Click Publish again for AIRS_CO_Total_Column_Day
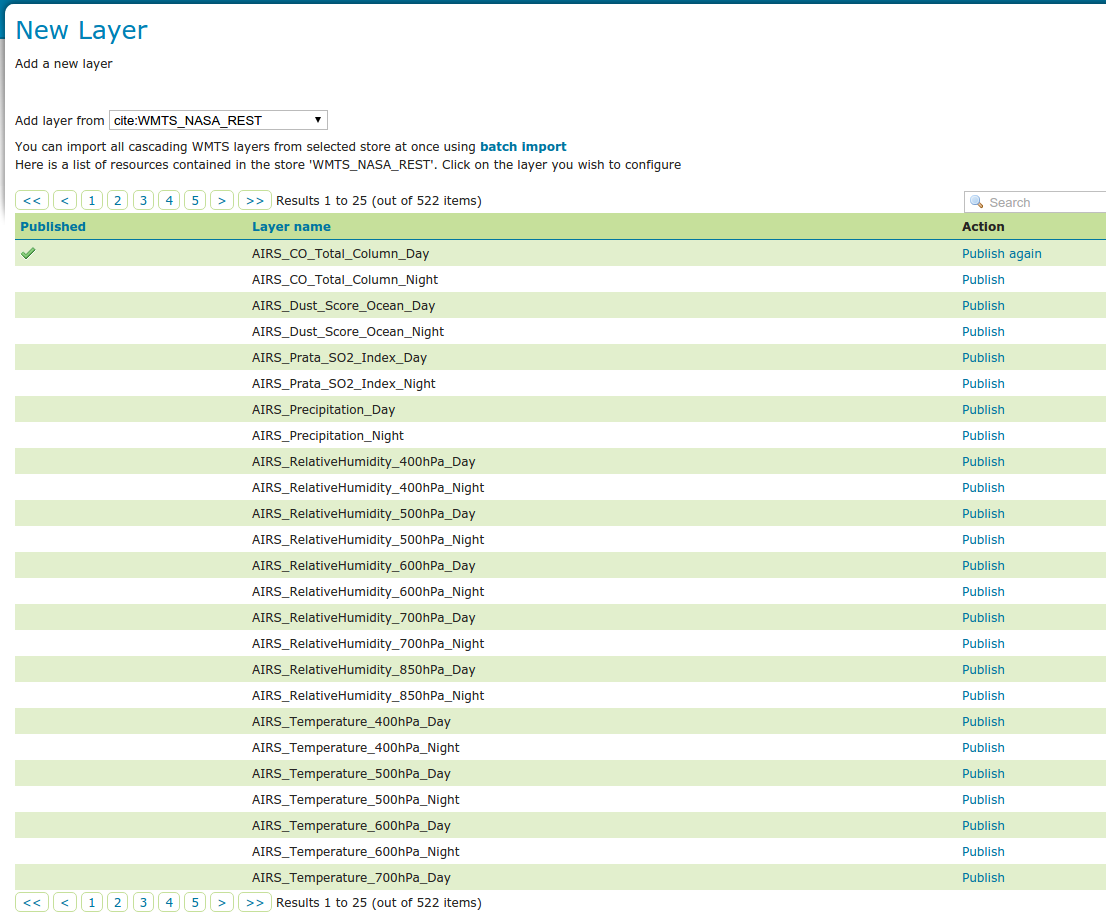The width and height of the screenshot is (1106, 915). [x=1001, y=253]
